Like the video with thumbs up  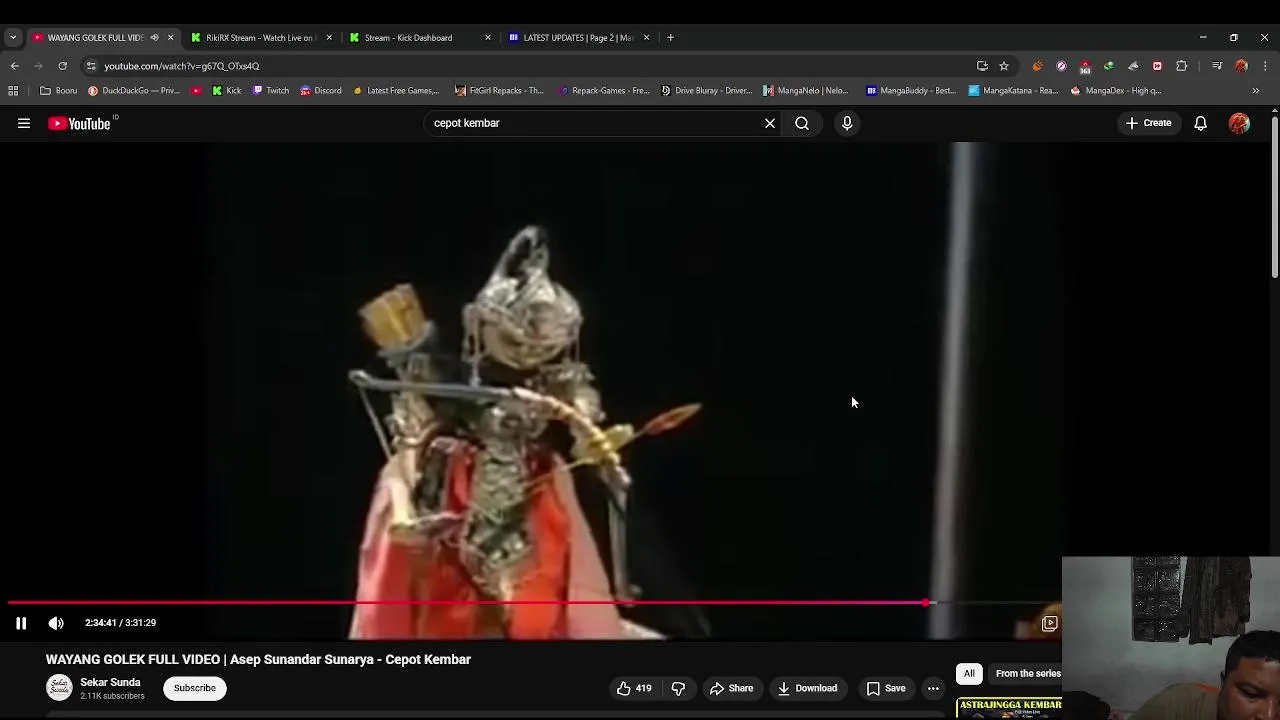click(634, 688)
